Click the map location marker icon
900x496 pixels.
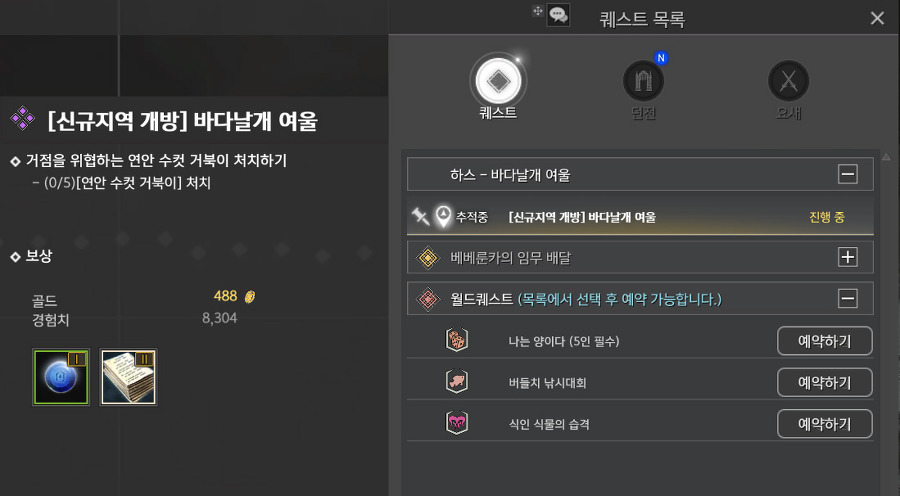pos(443,216)
